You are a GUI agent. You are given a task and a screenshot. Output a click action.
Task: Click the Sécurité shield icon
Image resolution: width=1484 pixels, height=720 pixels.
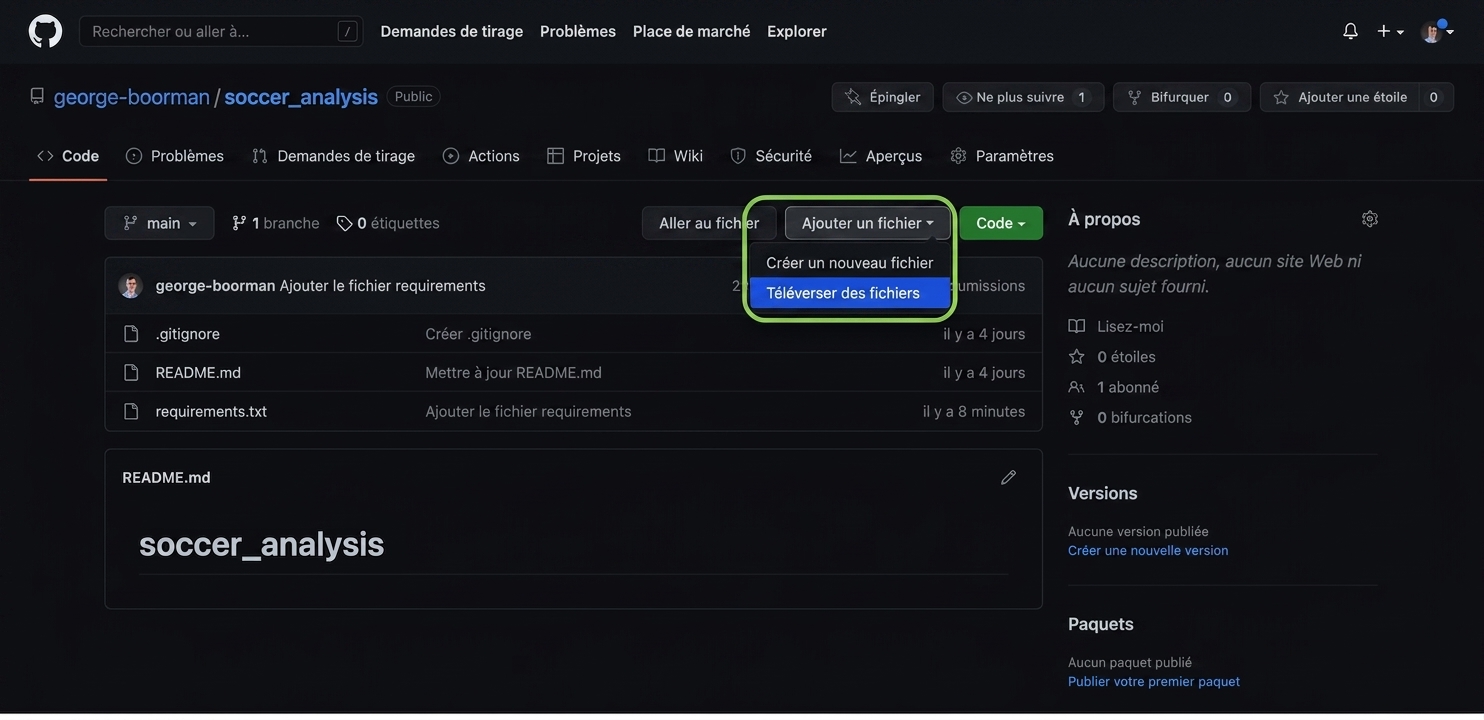738,156
